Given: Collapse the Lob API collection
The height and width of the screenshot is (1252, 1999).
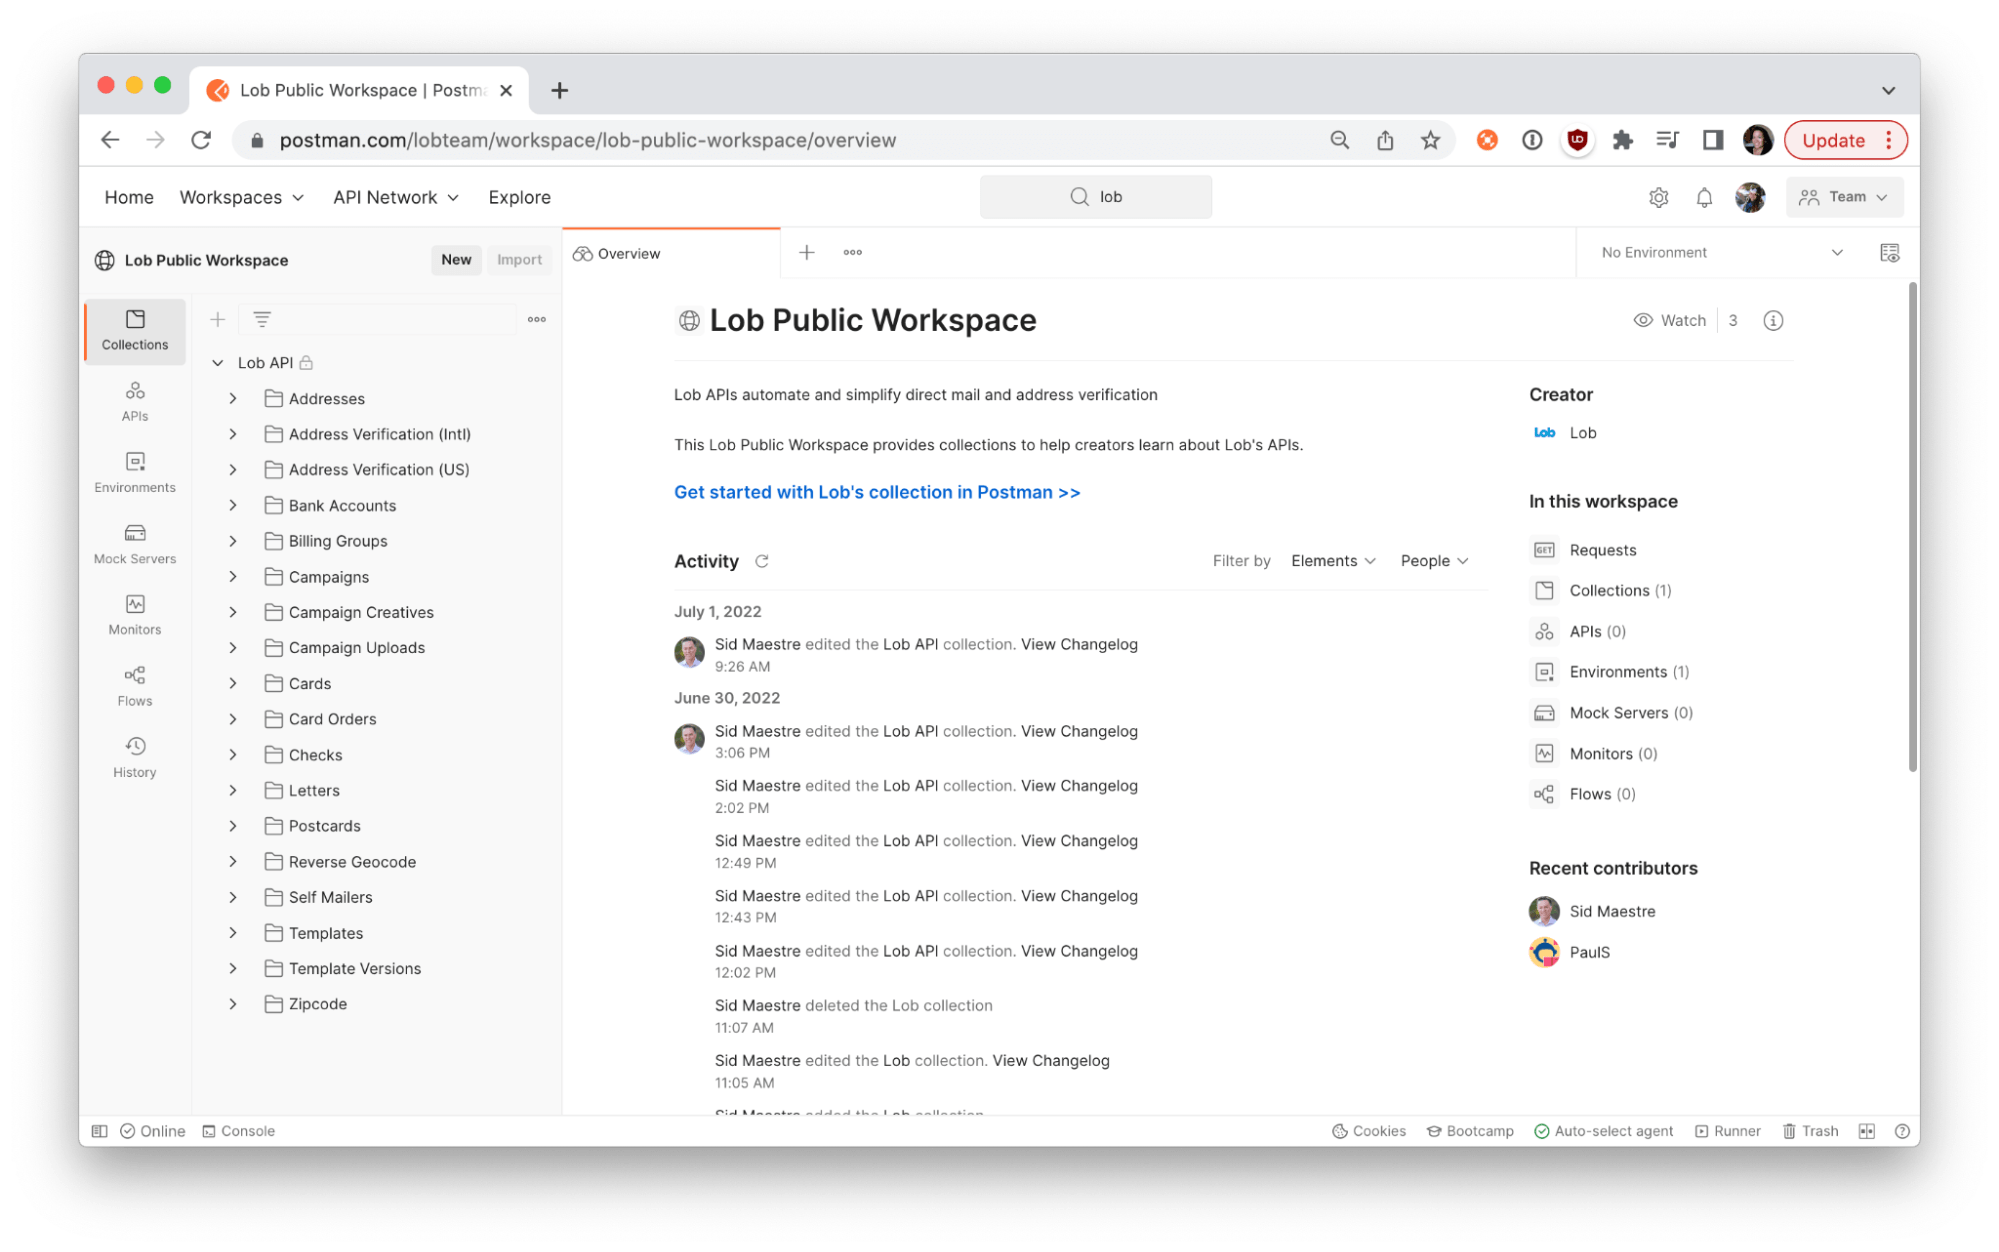Looking at the screenshot, I should point(217,363).
